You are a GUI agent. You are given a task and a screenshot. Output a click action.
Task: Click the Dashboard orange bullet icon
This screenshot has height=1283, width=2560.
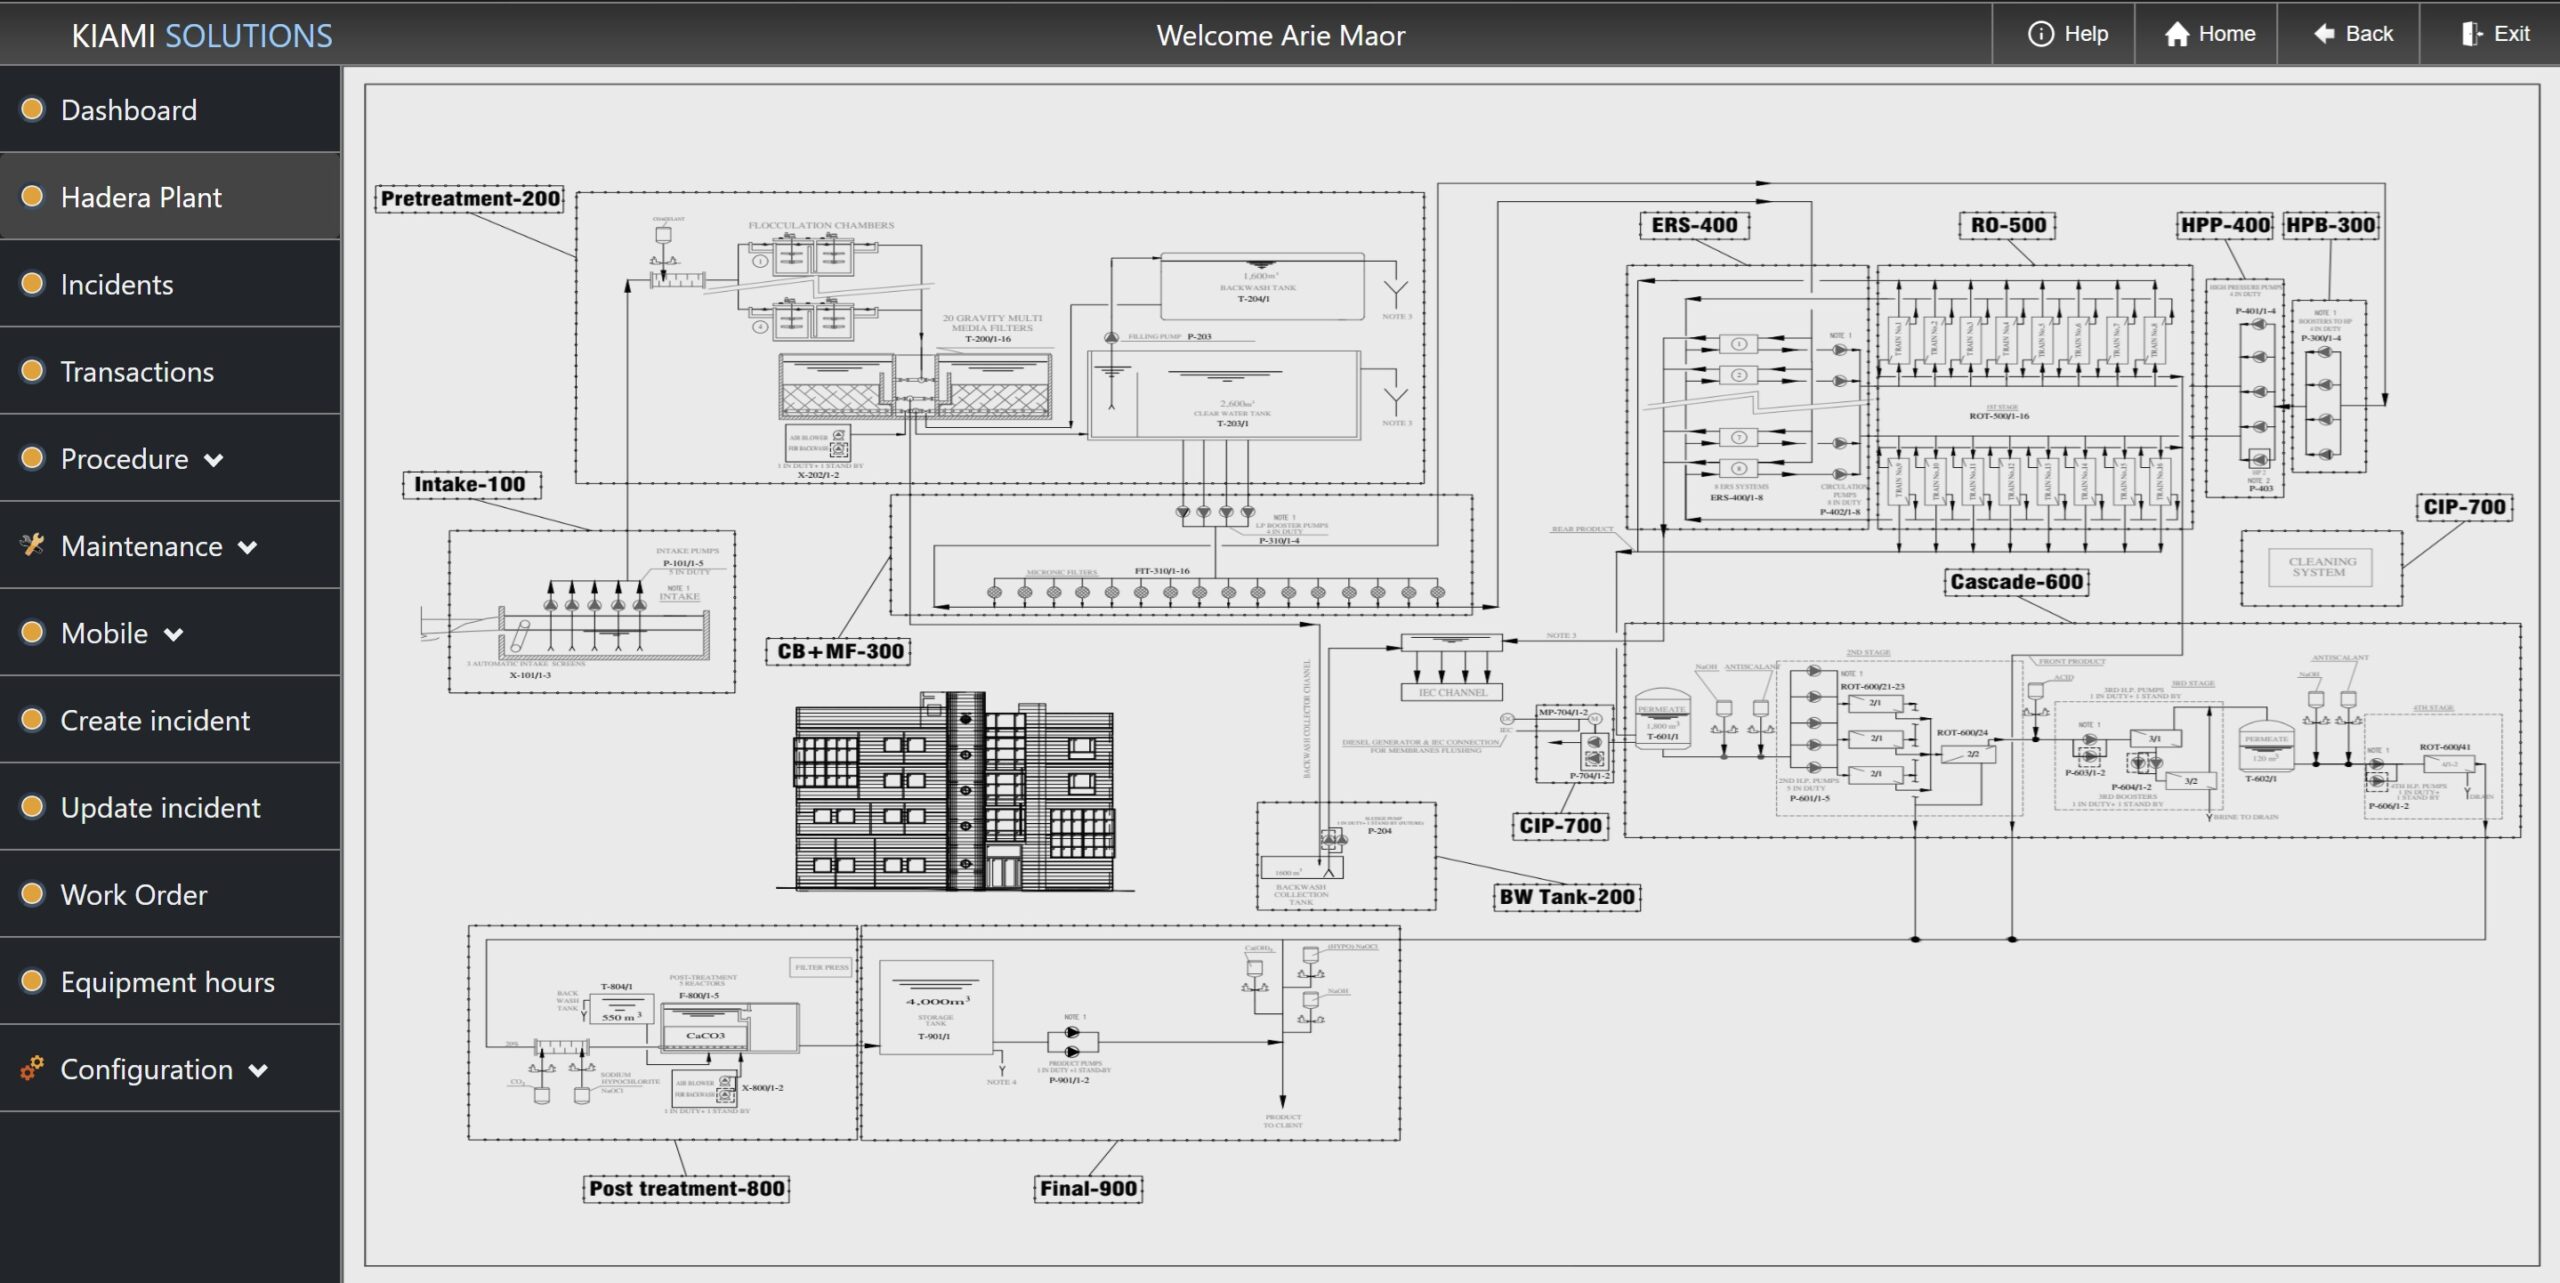[32, 109]
